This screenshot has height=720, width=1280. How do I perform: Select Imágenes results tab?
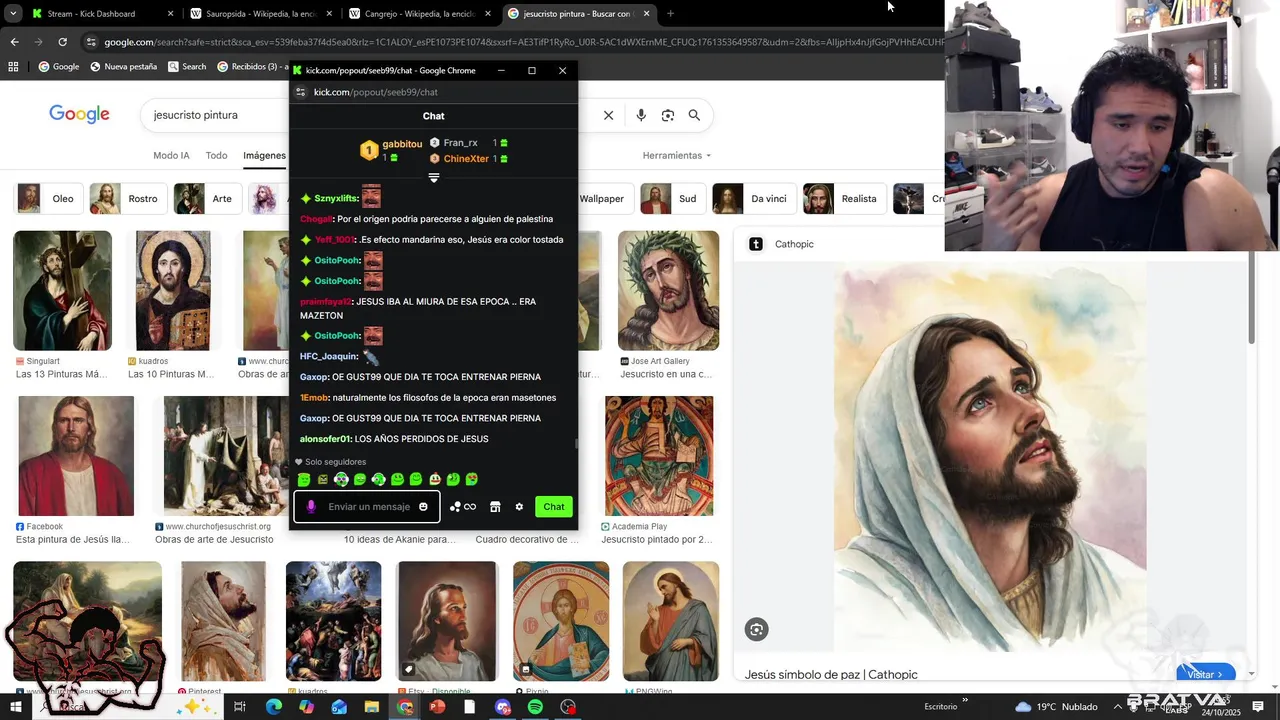pos(264,155)
